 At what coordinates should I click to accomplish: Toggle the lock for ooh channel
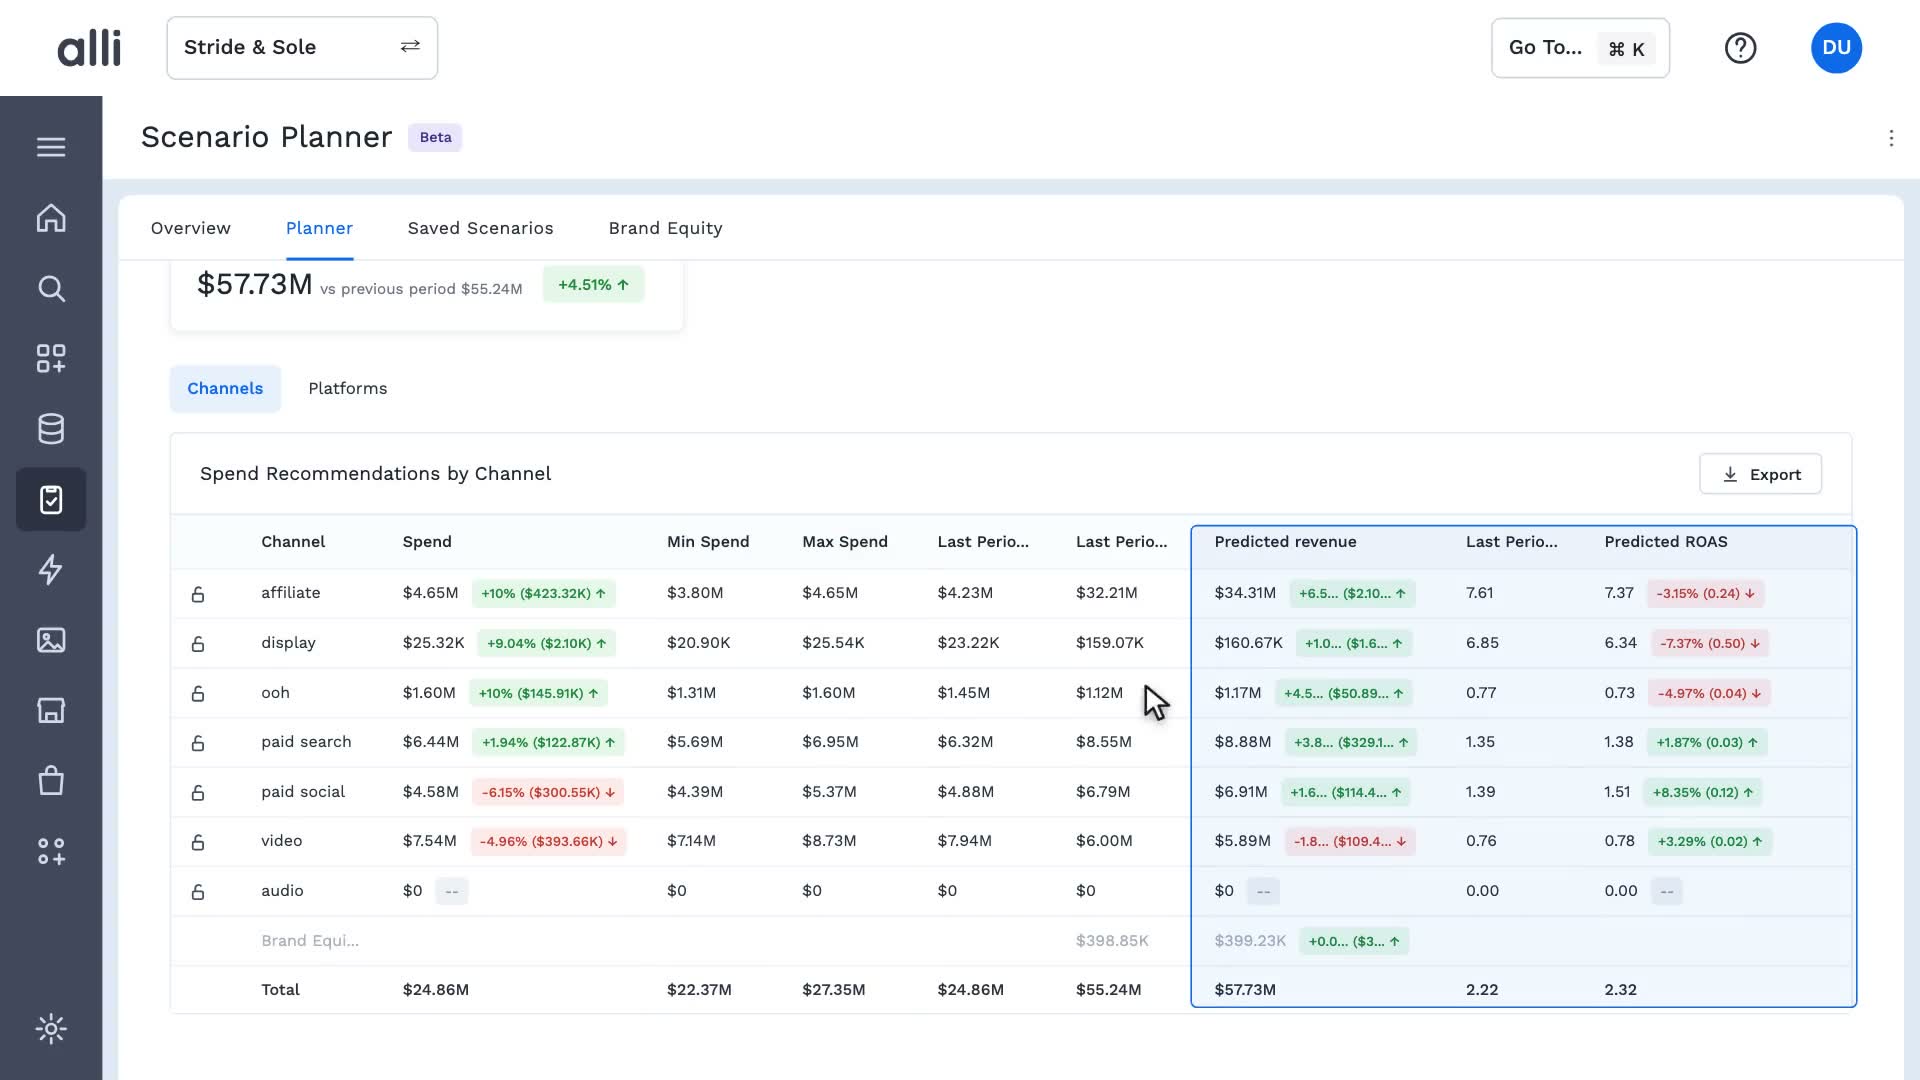[198, 693]
